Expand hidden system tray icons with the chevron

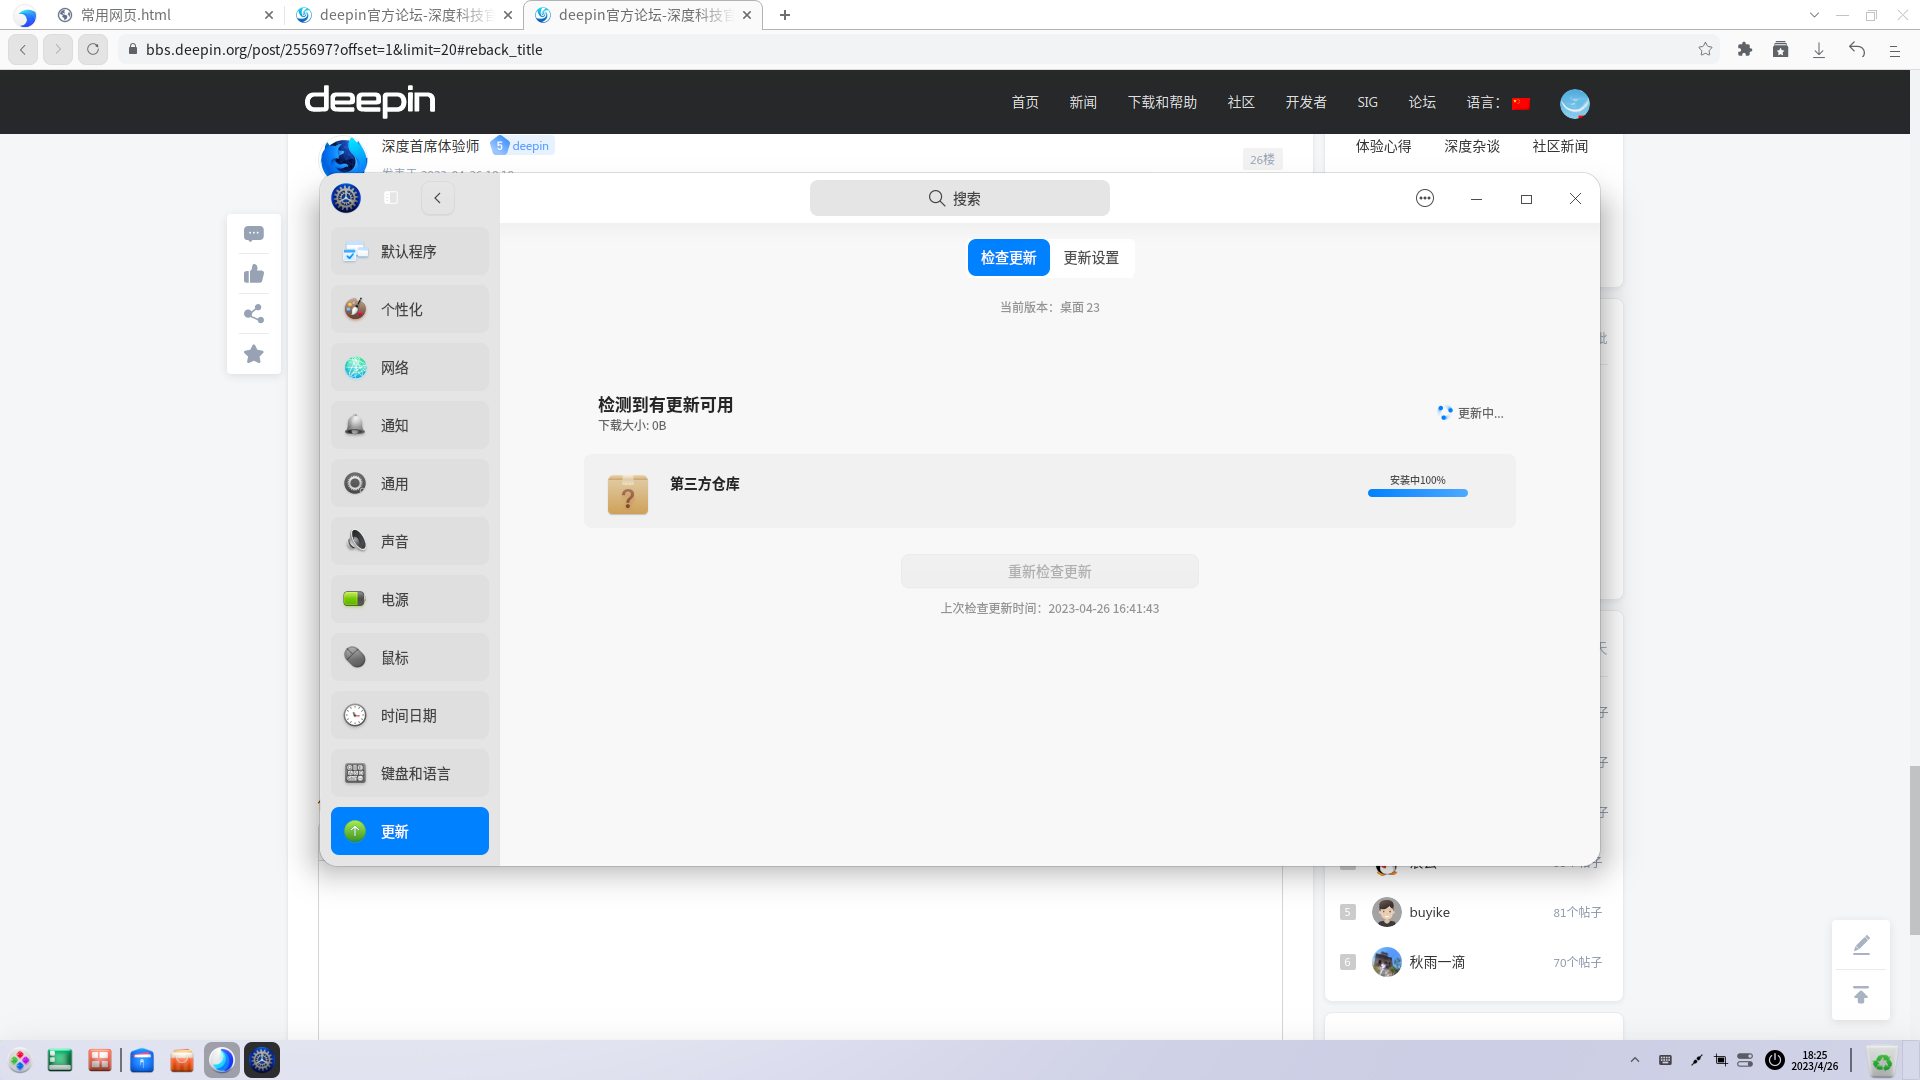click(x=1634, y=1059)
